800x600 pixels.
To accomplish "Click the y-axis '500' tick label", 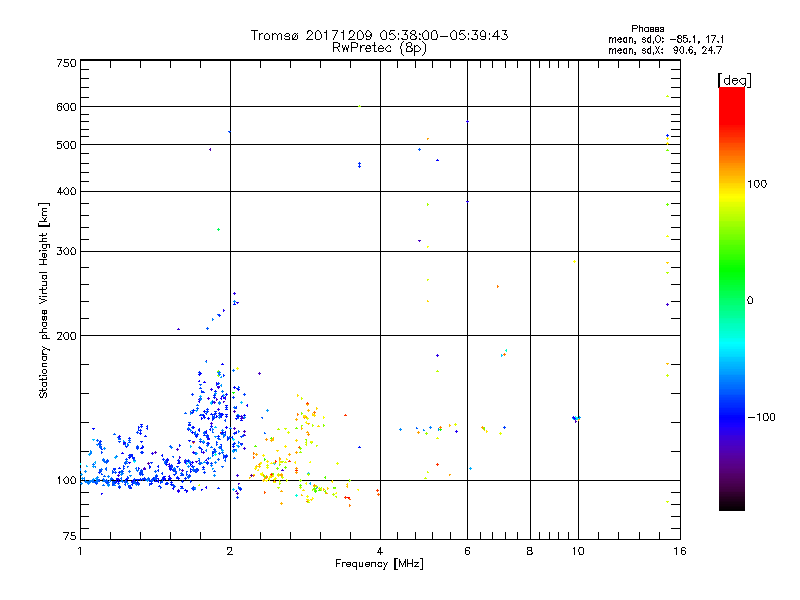I will 66,144.
